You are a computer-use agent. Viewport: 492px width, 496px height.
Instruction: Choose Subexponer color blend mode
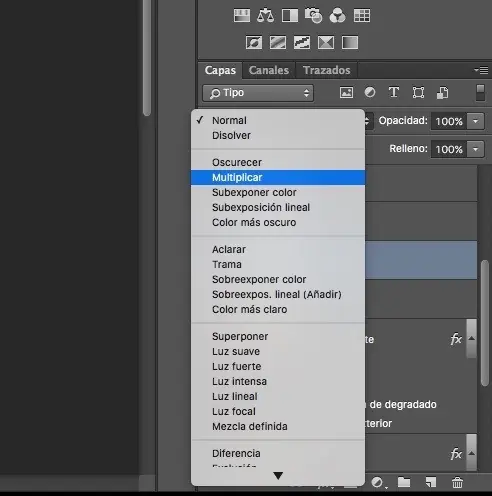point(278,192)
